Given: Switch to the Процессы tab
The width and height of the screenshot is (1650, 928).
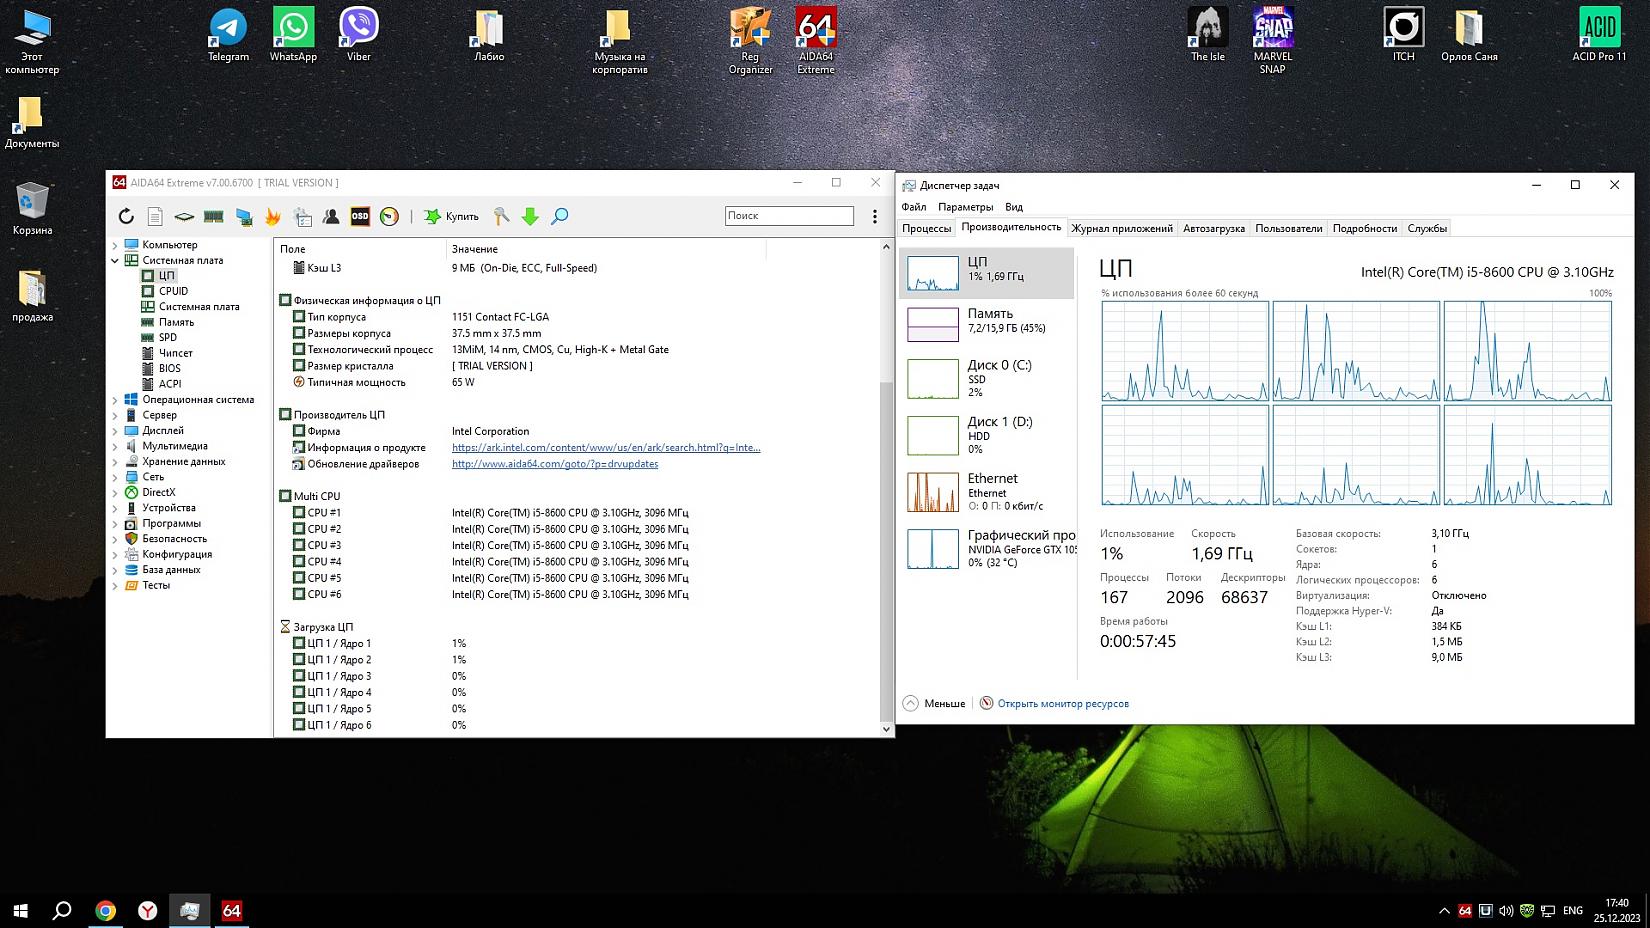Looking at the screenshot, I should click(x=926, y=228).
